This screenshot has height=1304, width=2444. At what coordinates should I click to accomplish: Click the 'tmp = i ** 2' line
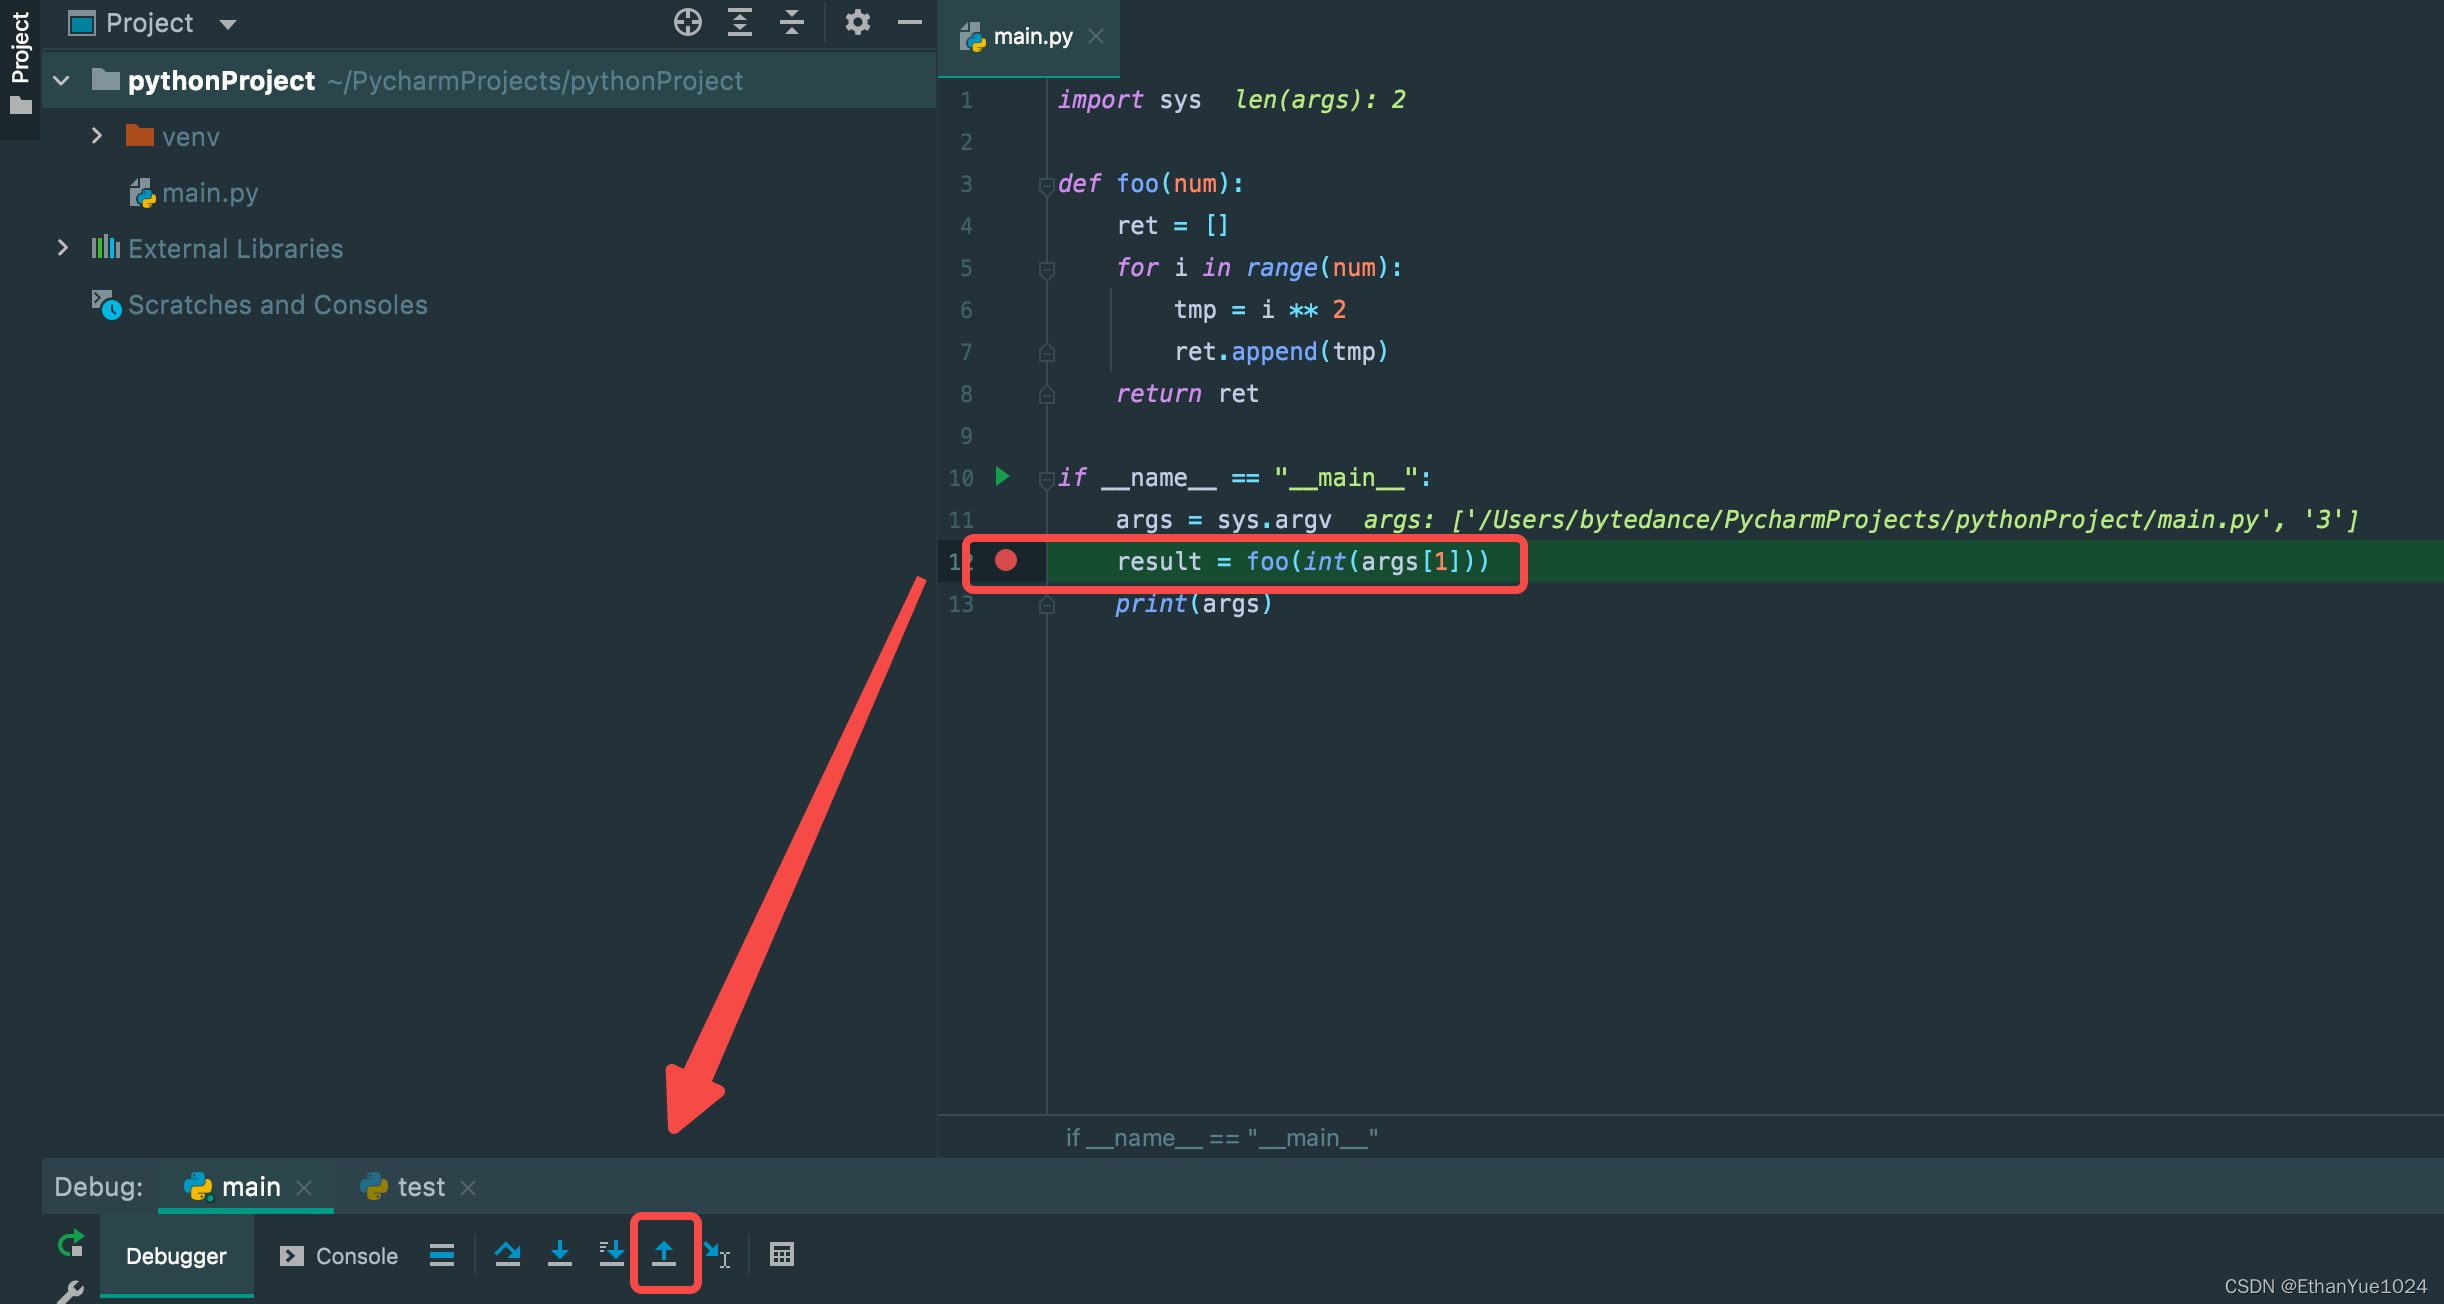tap(1260, 310)
